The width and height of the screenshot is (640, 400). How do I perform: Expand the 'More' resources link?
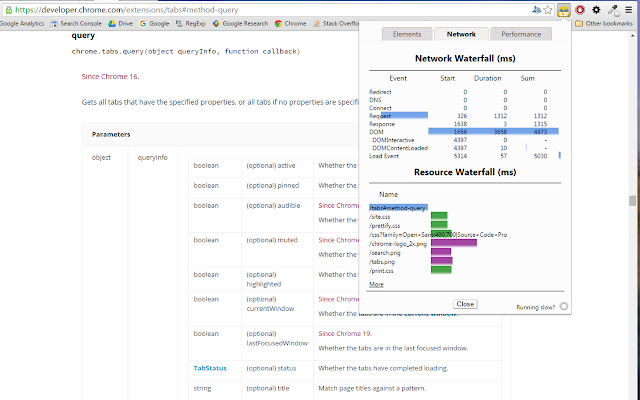click(376, 284)
